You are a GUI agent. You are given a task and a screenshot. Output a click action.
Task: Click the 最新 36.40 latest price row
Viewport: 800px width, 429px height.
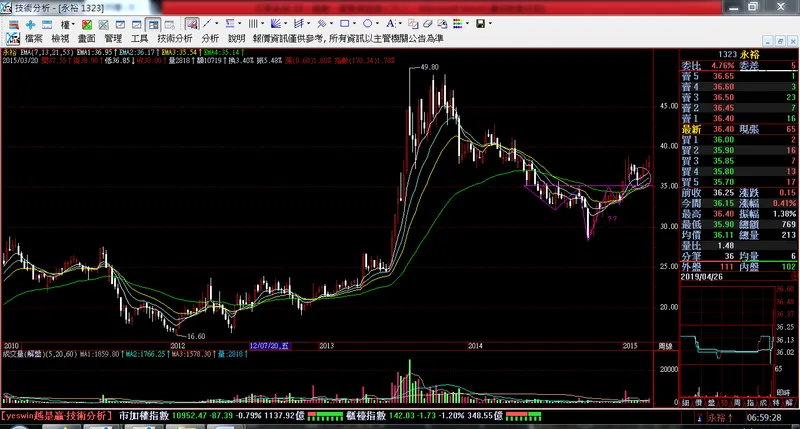click(x=738, y=129)
